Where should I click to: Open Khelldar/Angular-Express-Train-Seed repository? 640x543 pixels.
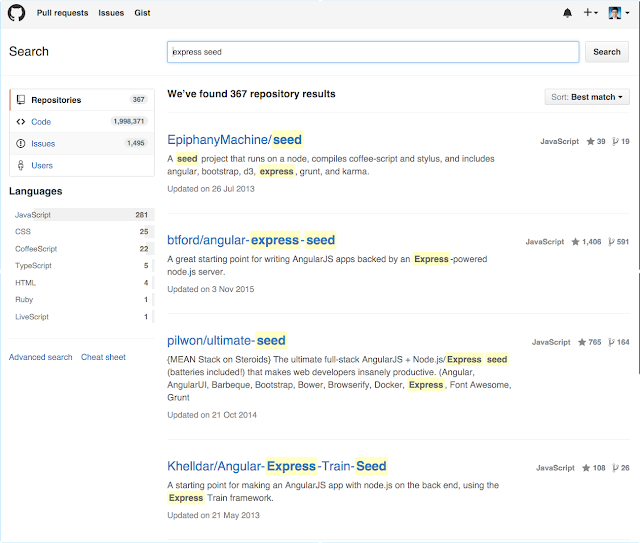277,466
